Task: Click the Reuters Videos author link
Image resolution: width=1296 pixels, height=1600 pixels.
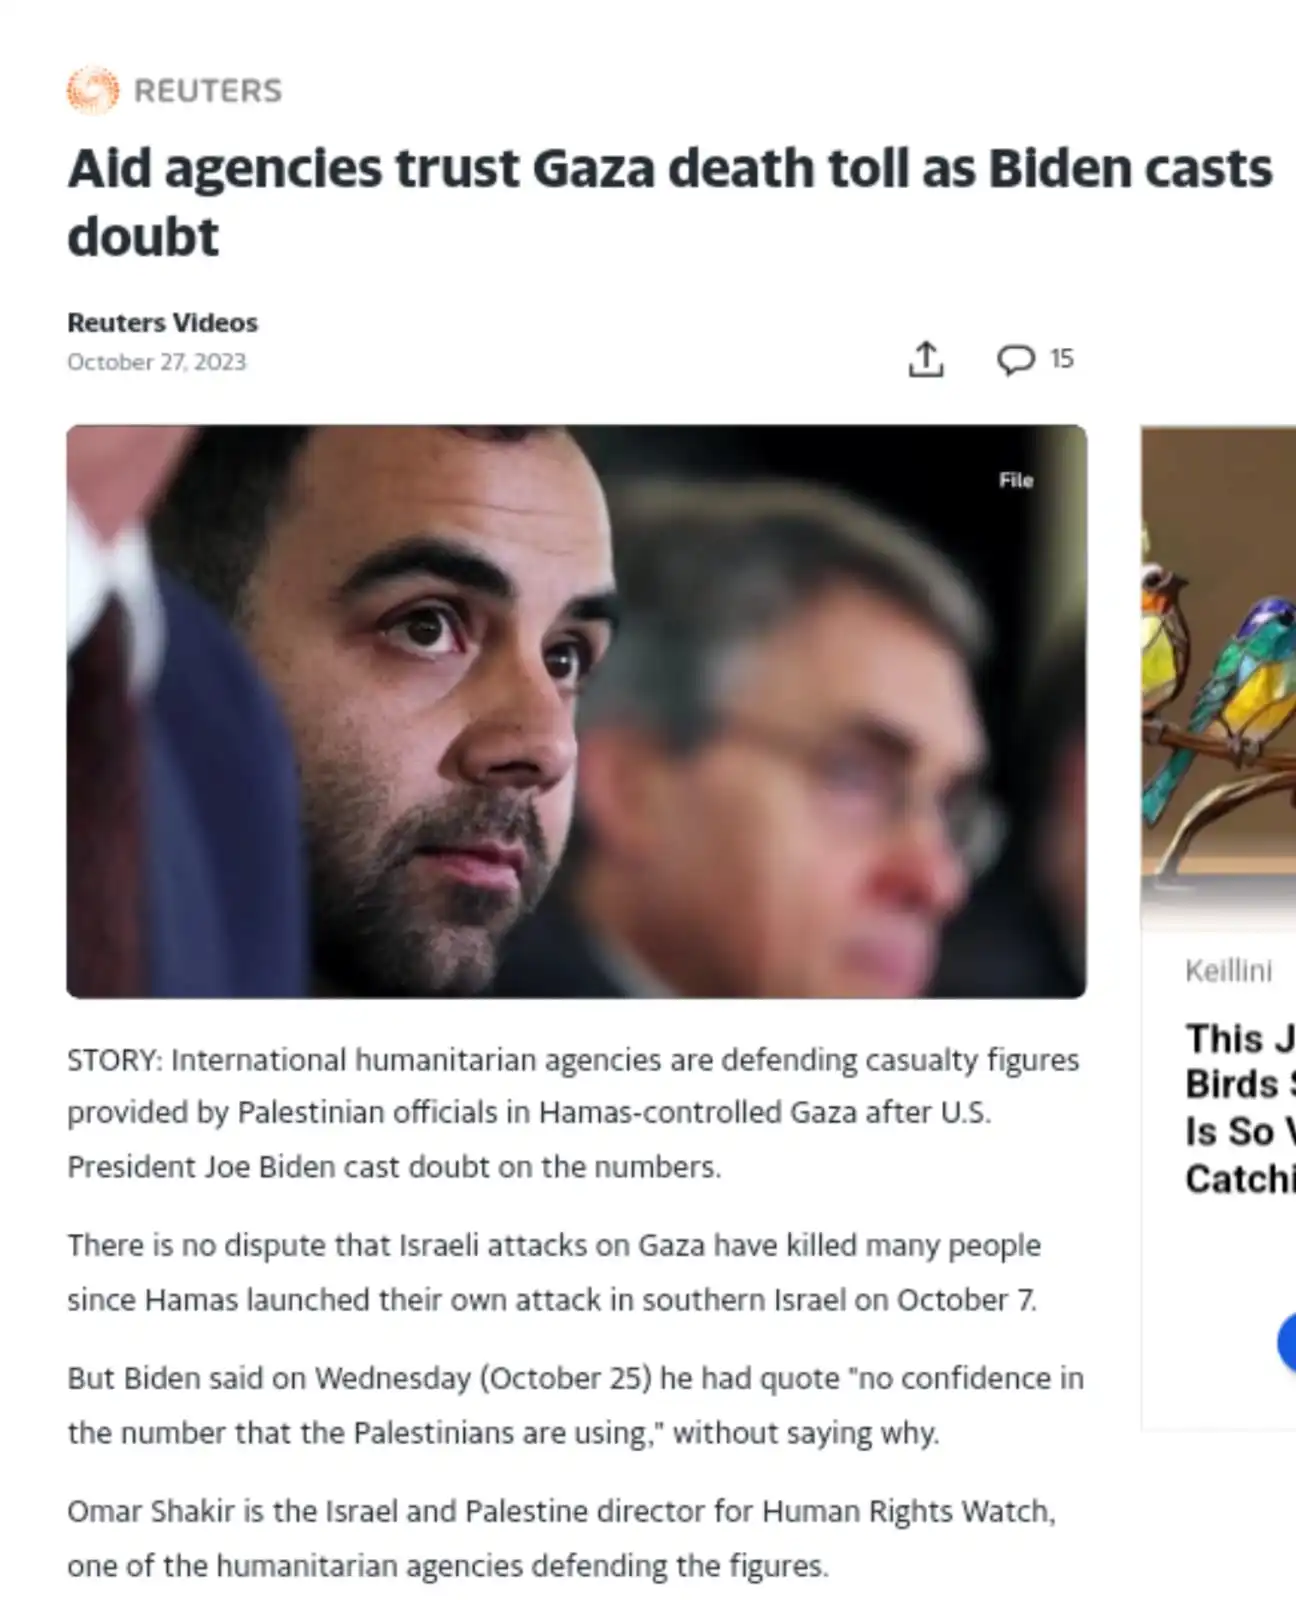Action: (x=162, y=323)
